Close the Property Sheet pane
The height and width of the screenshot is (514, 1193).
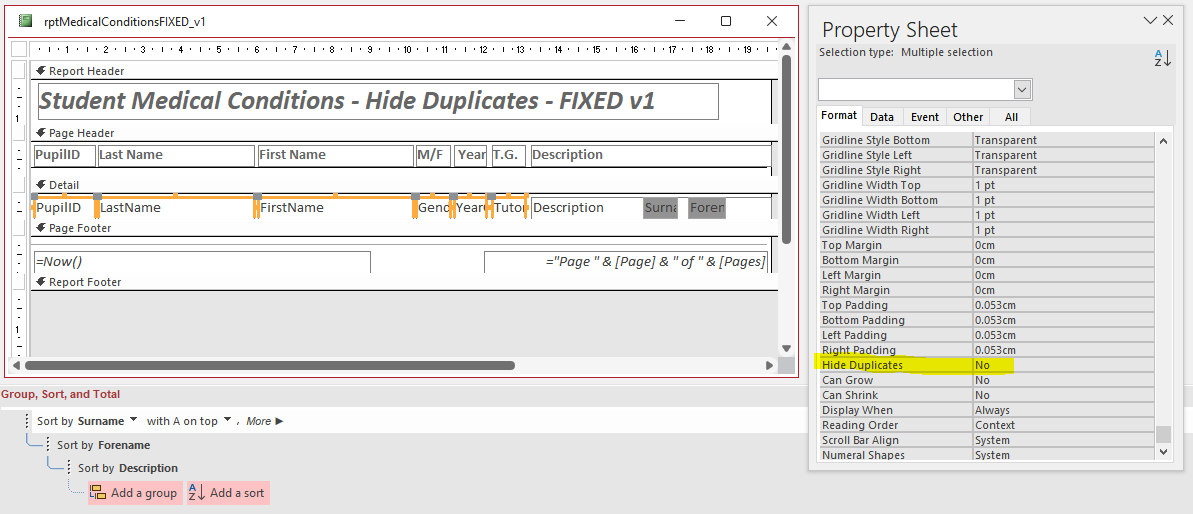tap(1168, 21)
